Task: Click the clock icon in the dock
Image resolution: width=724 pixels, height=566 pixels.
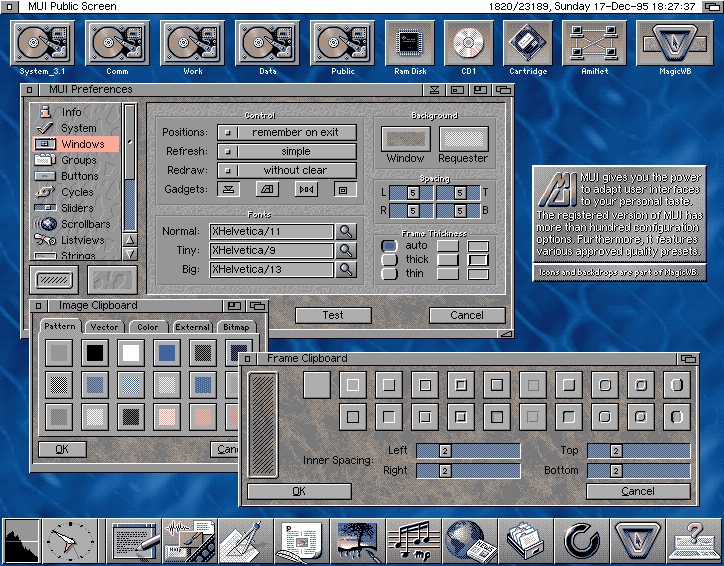Action: (70, 541)
